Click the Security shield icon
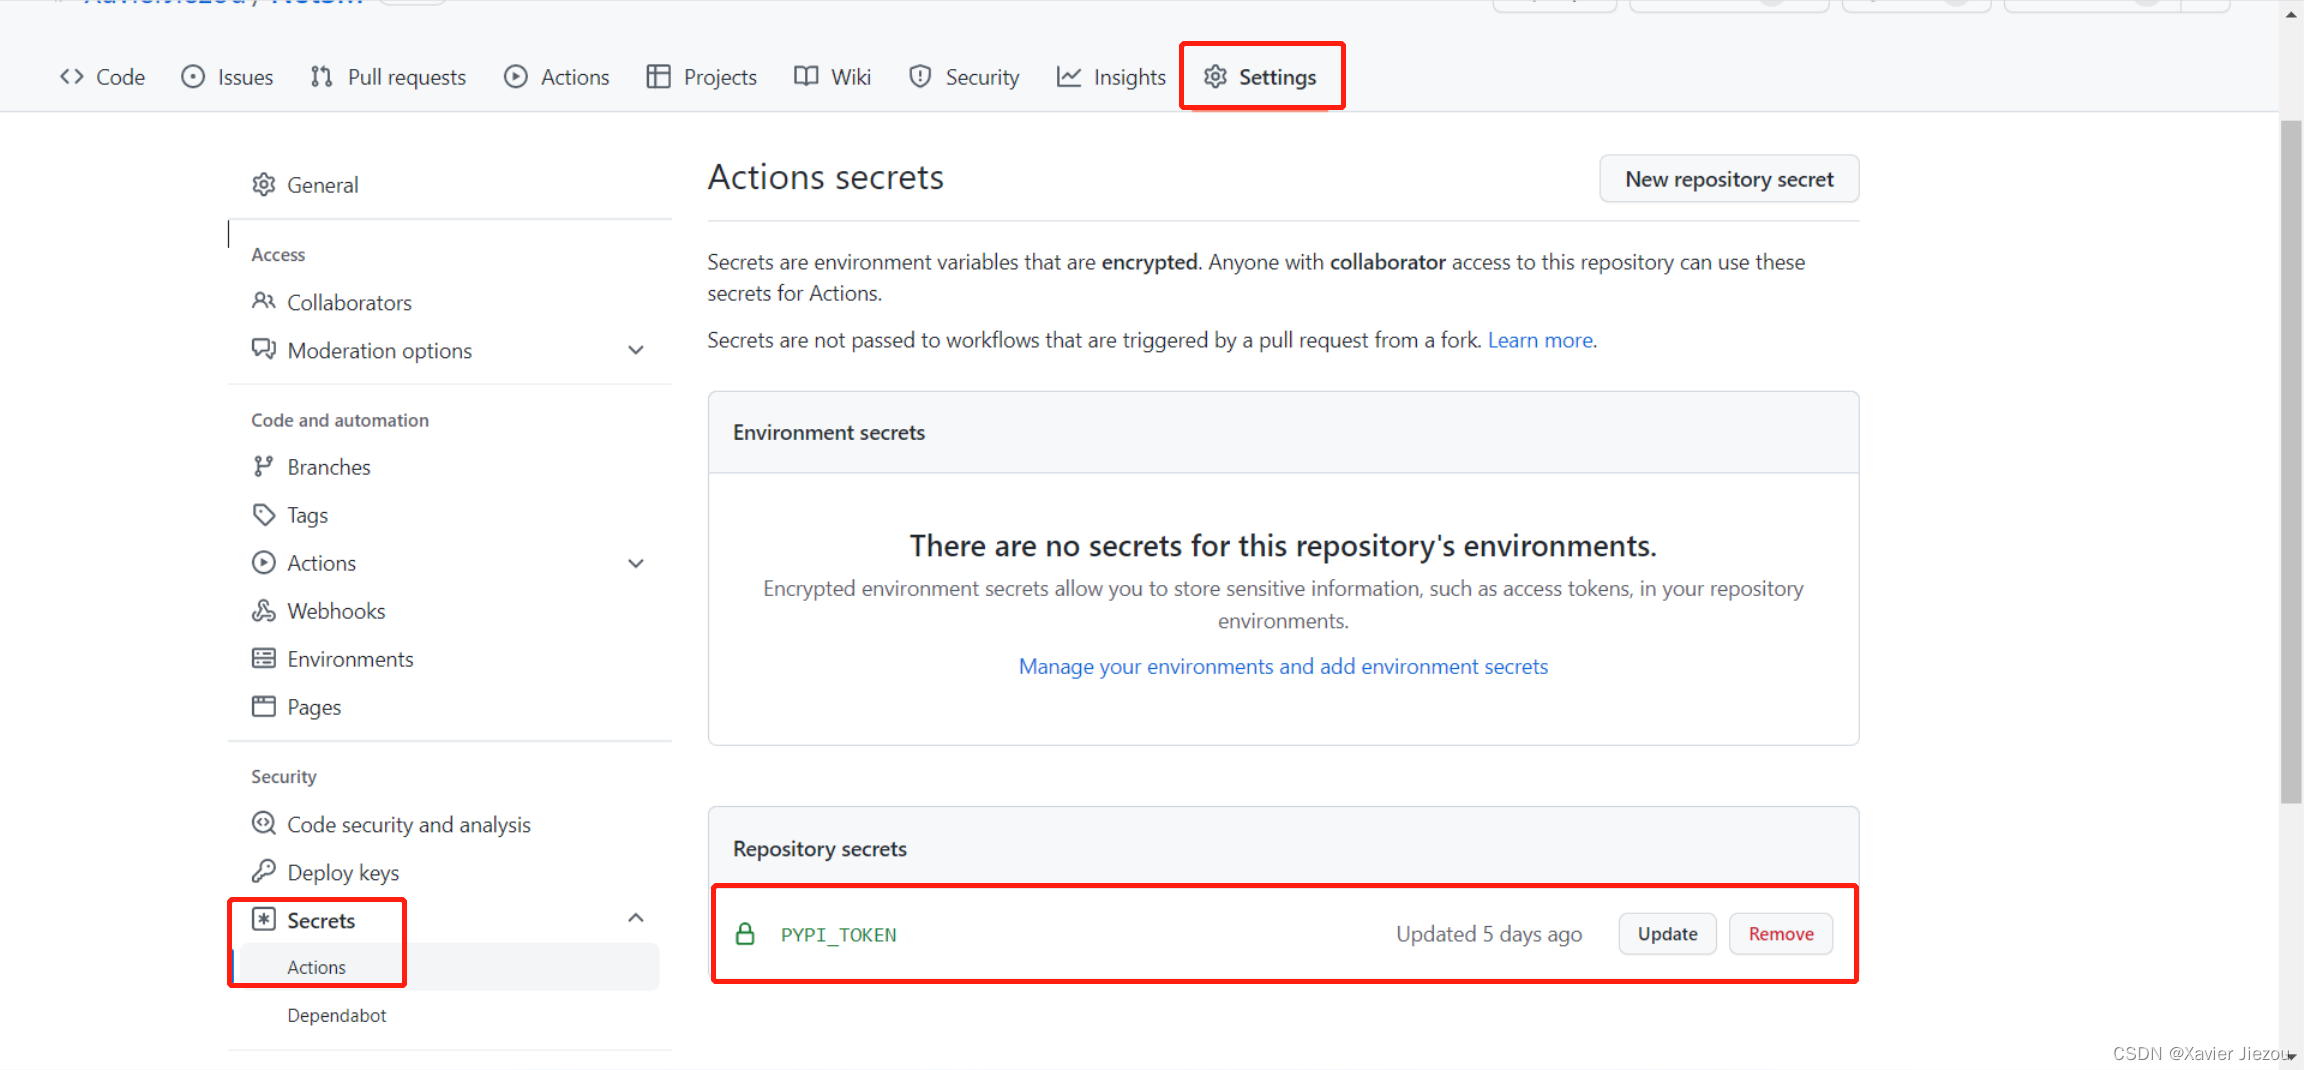Image resolution: width=2304 pixels, height=1070 pixels. click(920, 77)
